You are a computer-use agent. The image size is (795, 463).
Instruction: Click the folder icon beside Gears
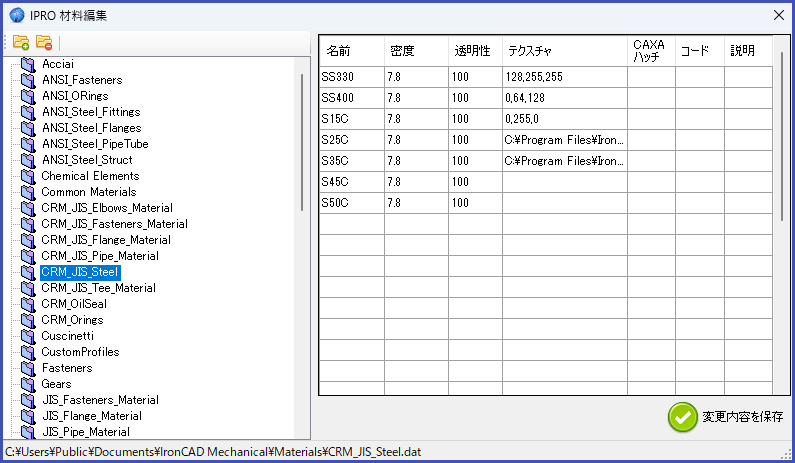(28, 384)
